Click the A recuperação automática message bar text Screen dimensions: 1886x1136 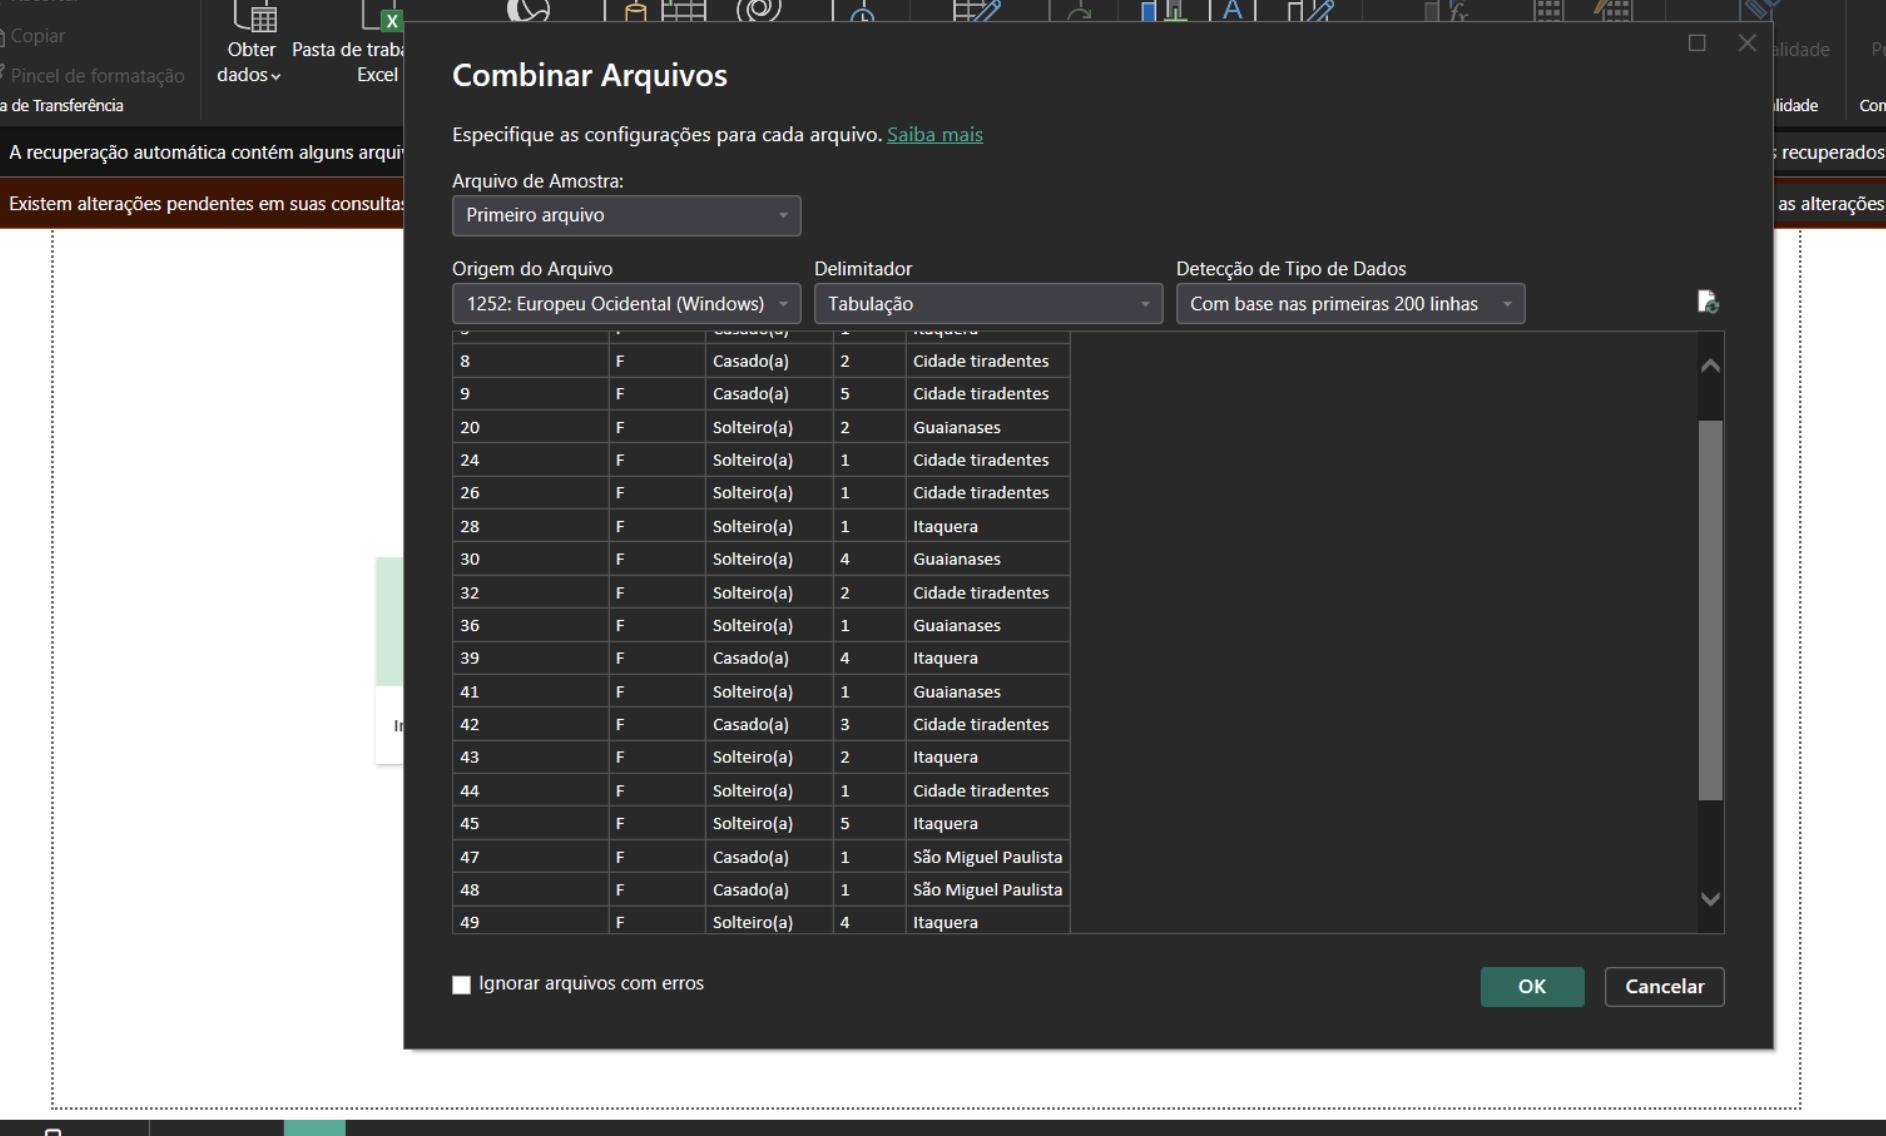[205, 152]
